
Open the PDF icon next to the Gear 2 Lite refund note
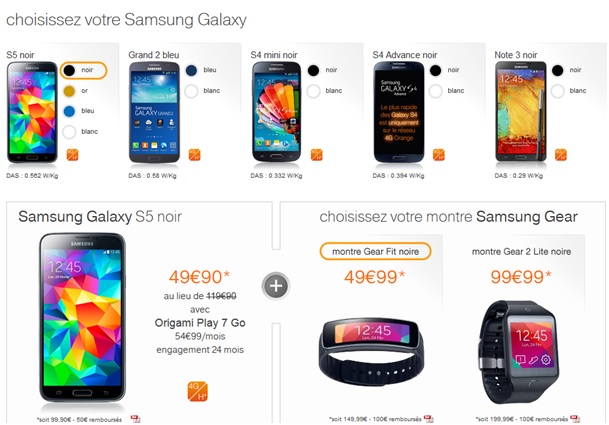pyautogui.click(x=575, y=419)
